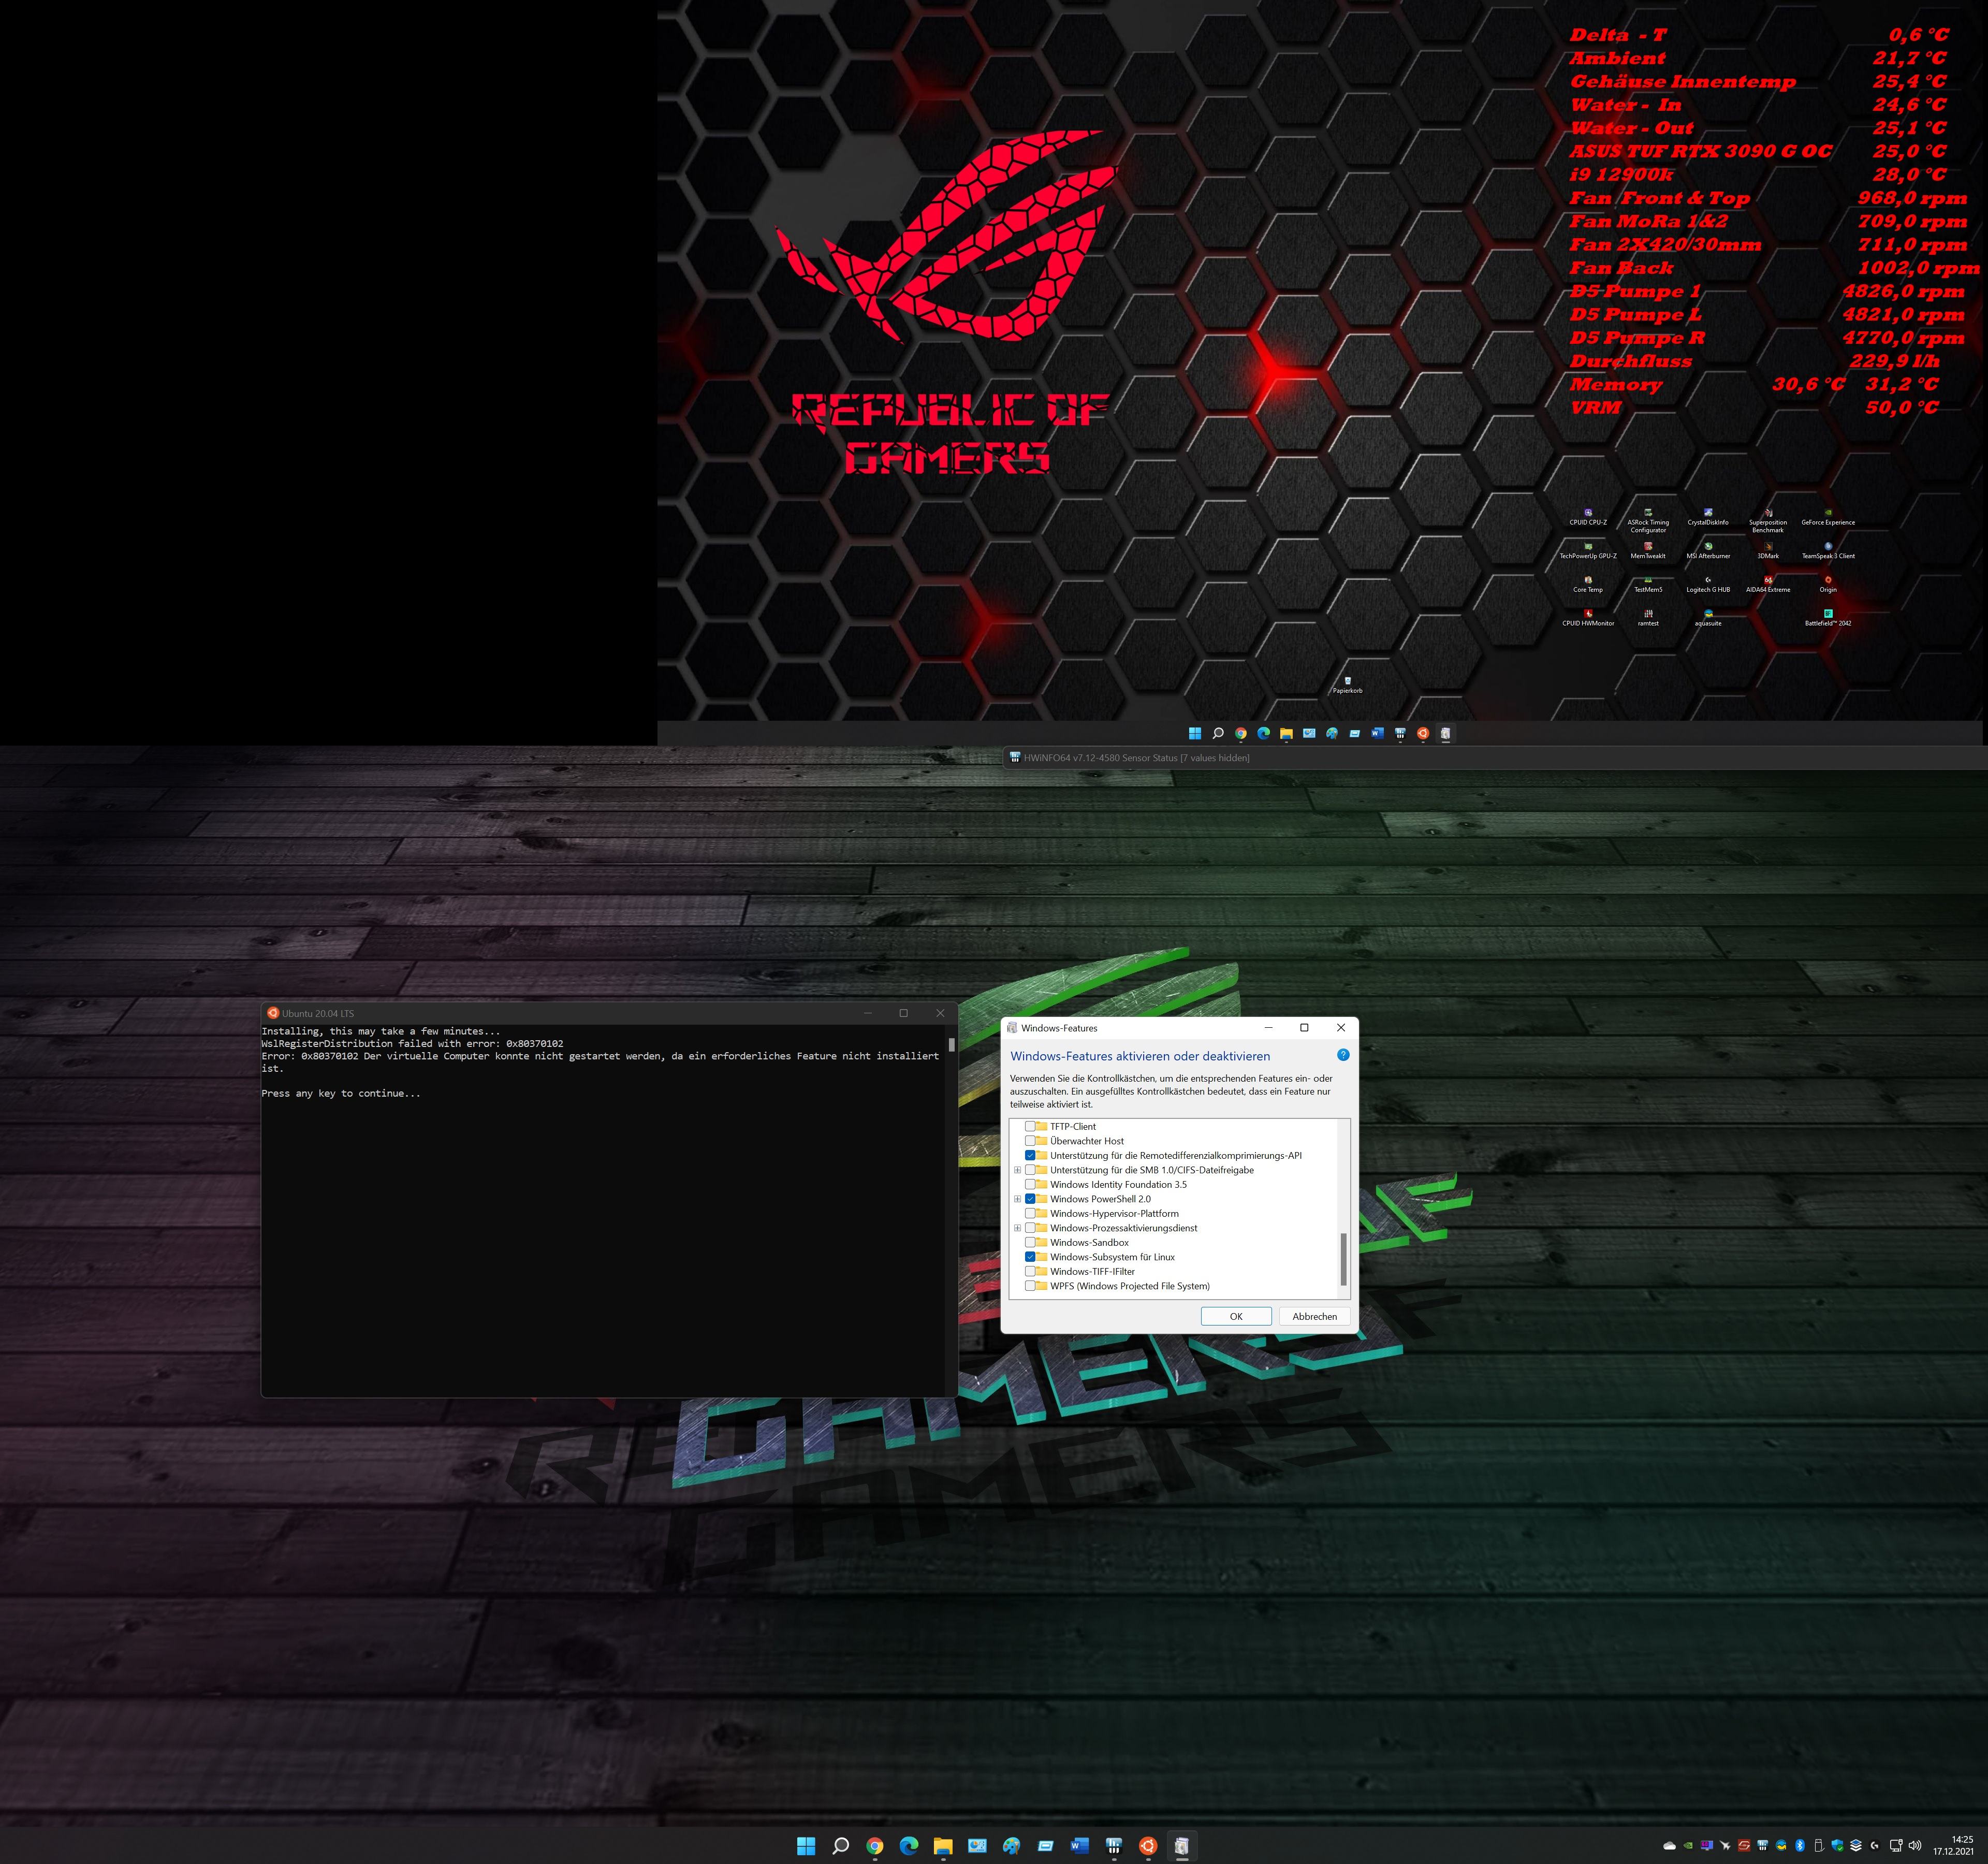This screenshot has height=1864, width=1988.
Task: Open volume control in system tray
Action: click(1915, 1846)
